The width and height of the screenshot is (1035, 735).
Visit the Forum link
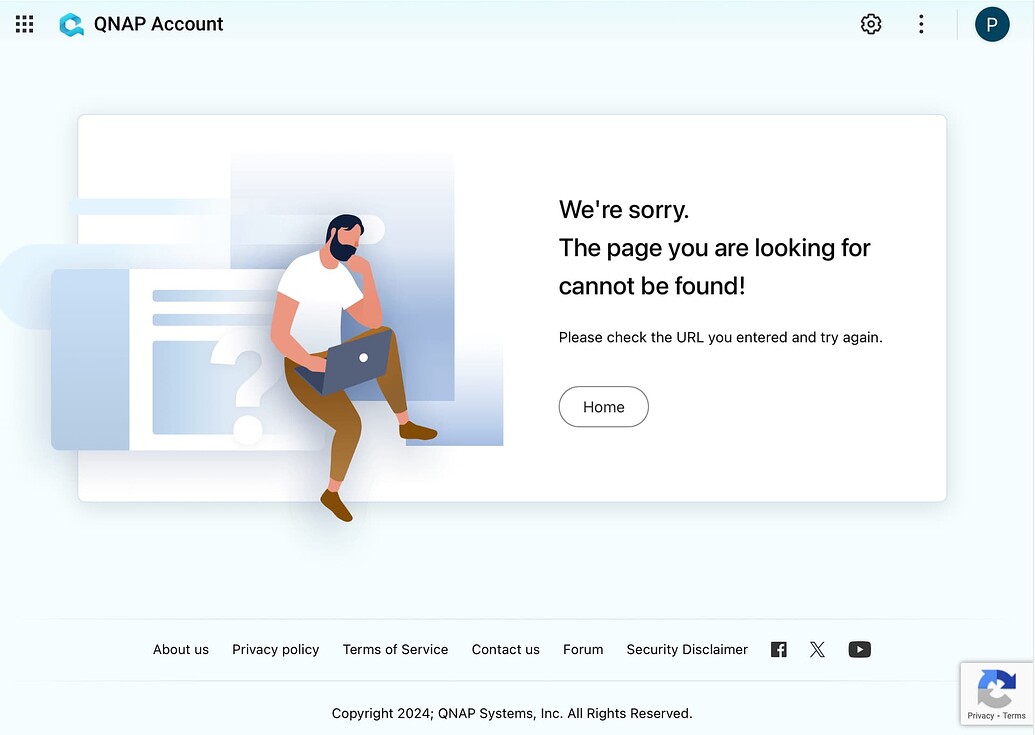pyautogui.click(x=583, y=649)
